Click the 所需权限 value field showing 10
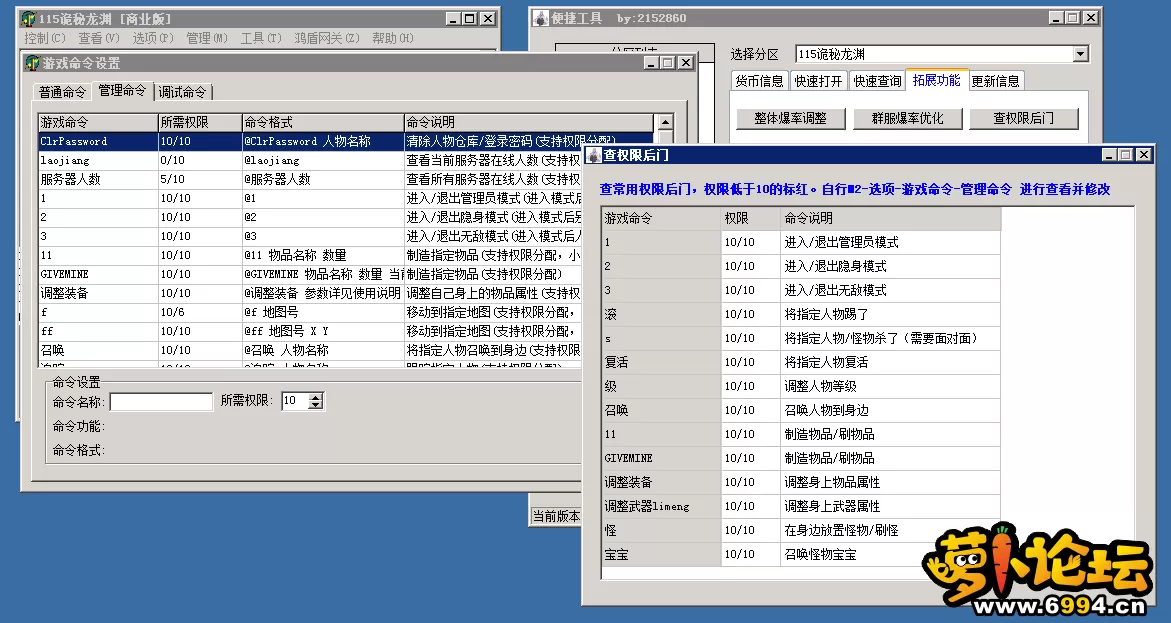This screenshot has width=1171, height=623. tap(295, 401)
